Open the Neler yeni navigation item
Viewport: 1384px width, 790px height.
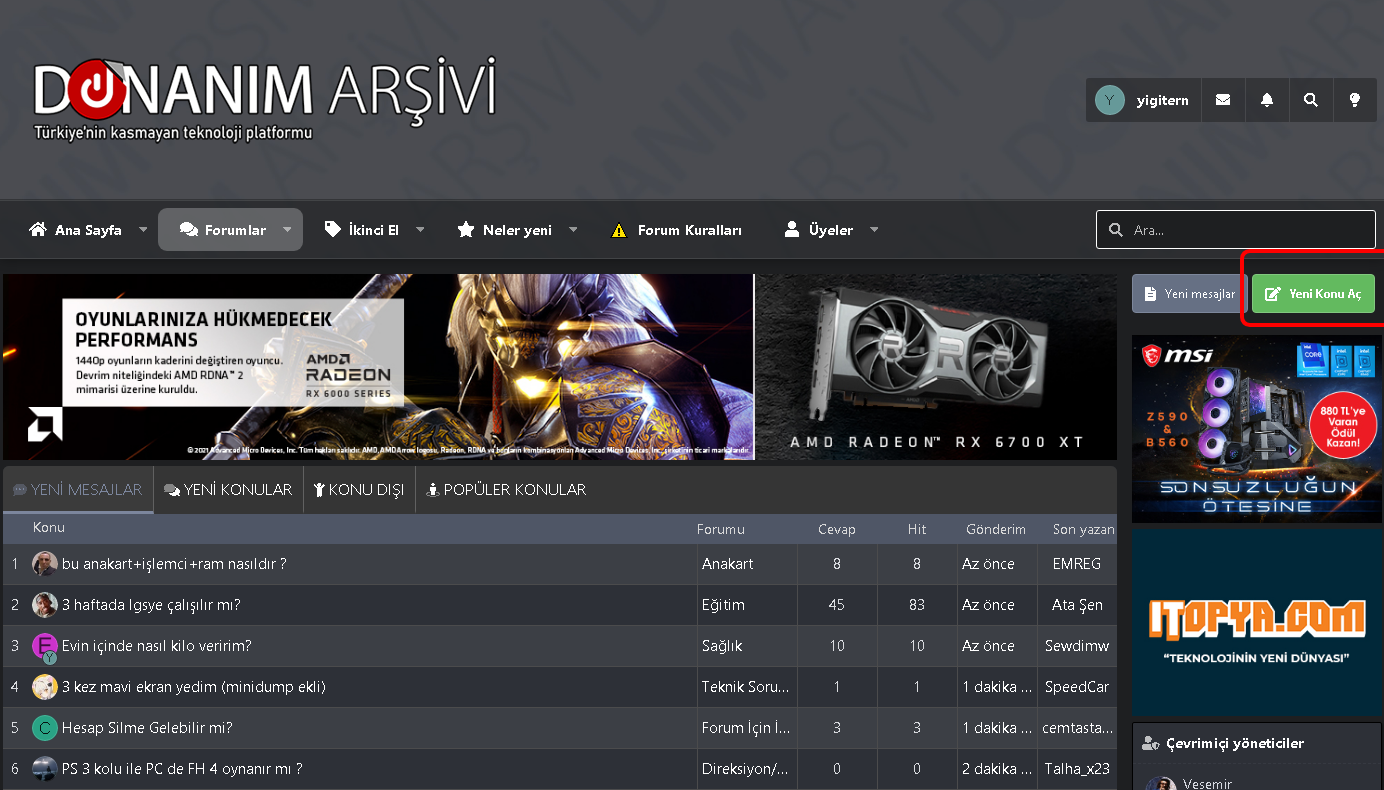(505, 230)
